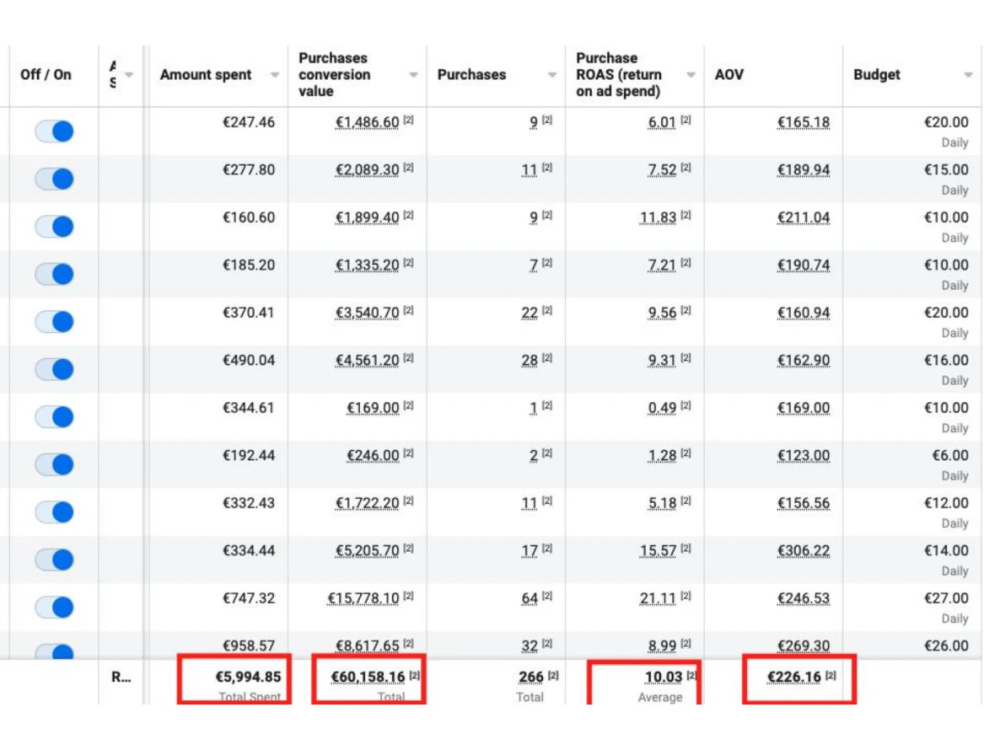
Task: Click the AOV column header
Action: pyautogui.click(x=729, y=75)
